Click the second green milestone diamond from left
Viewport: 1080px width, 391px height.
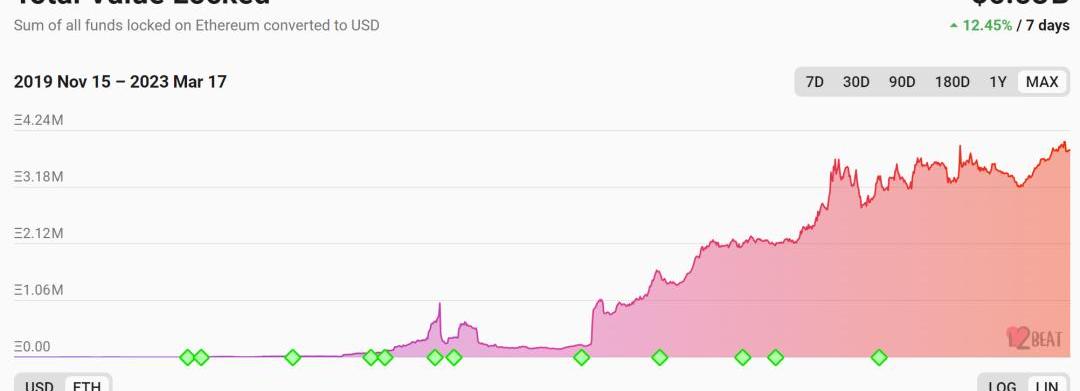[201, 357]
